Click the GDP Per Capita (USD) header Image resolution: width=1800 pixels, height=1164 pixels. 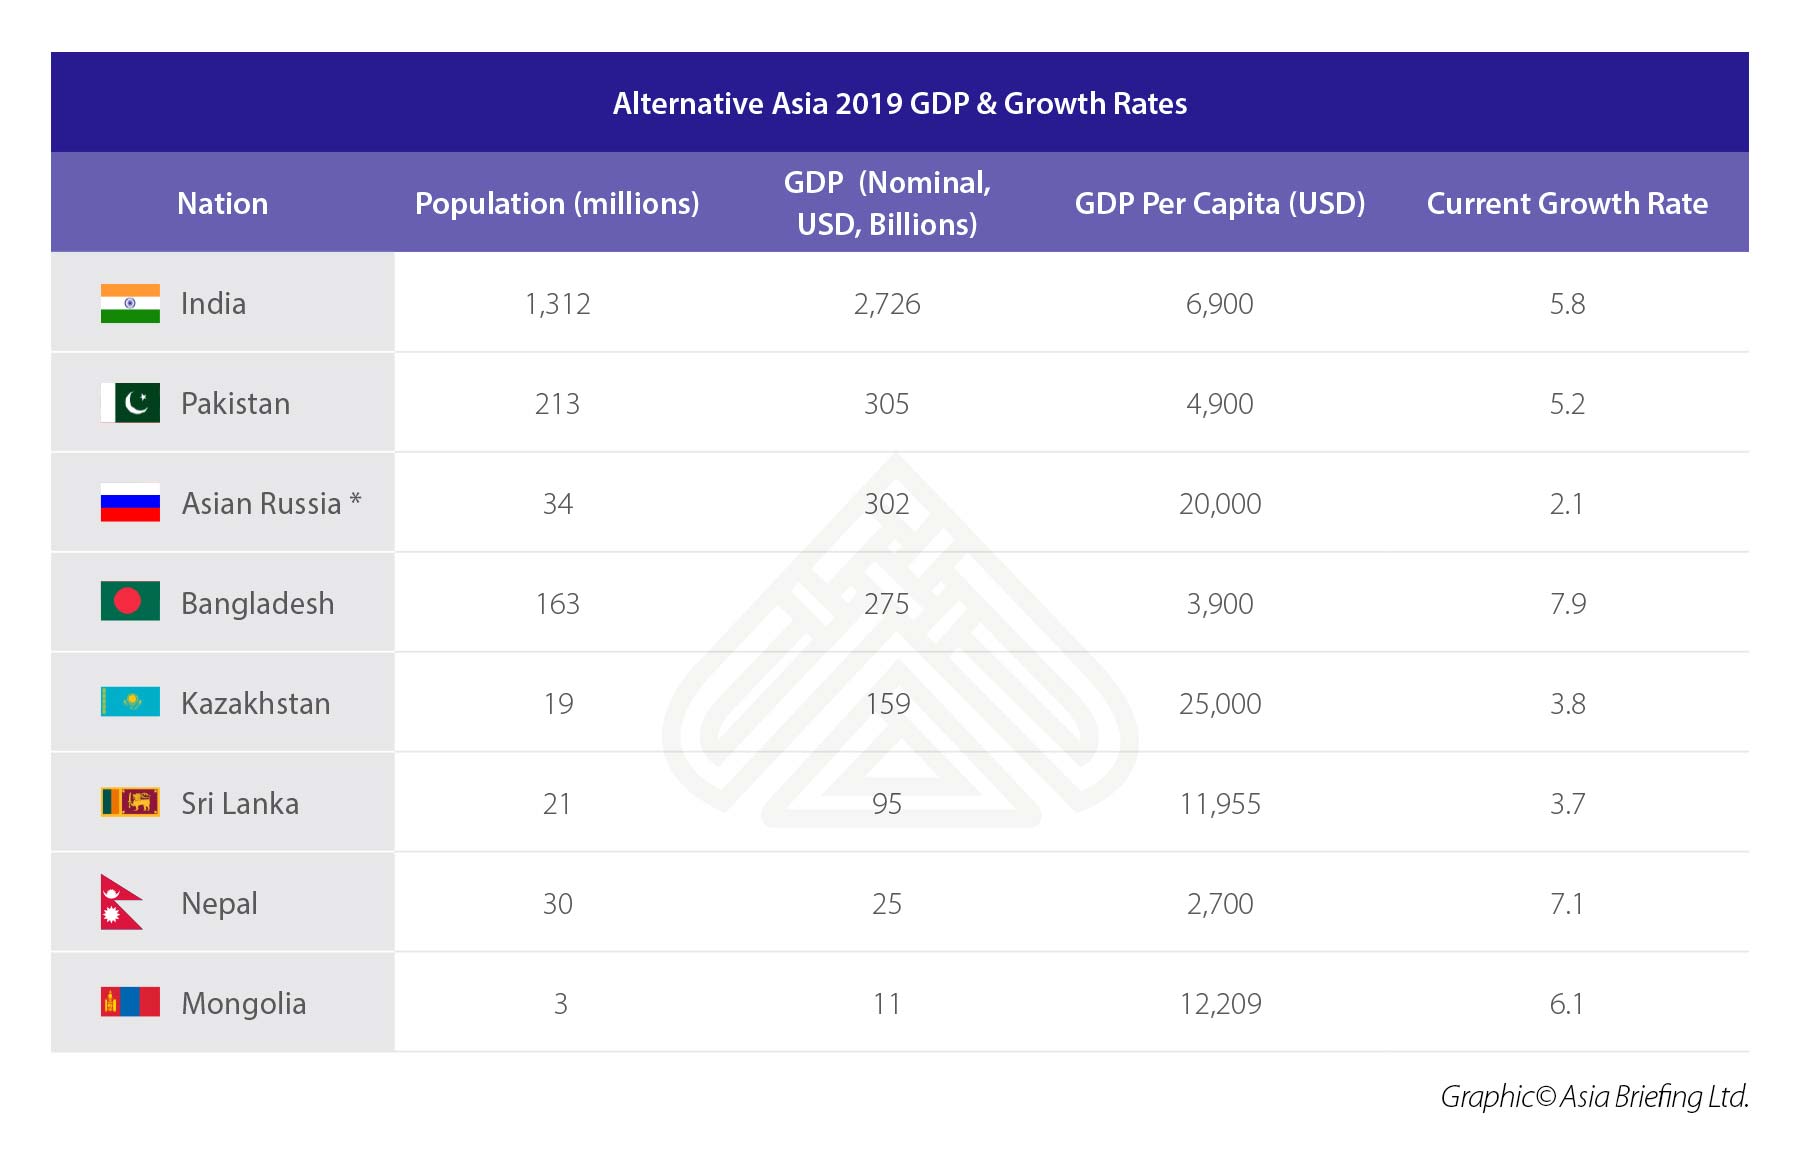click(x=1219, y=203)
